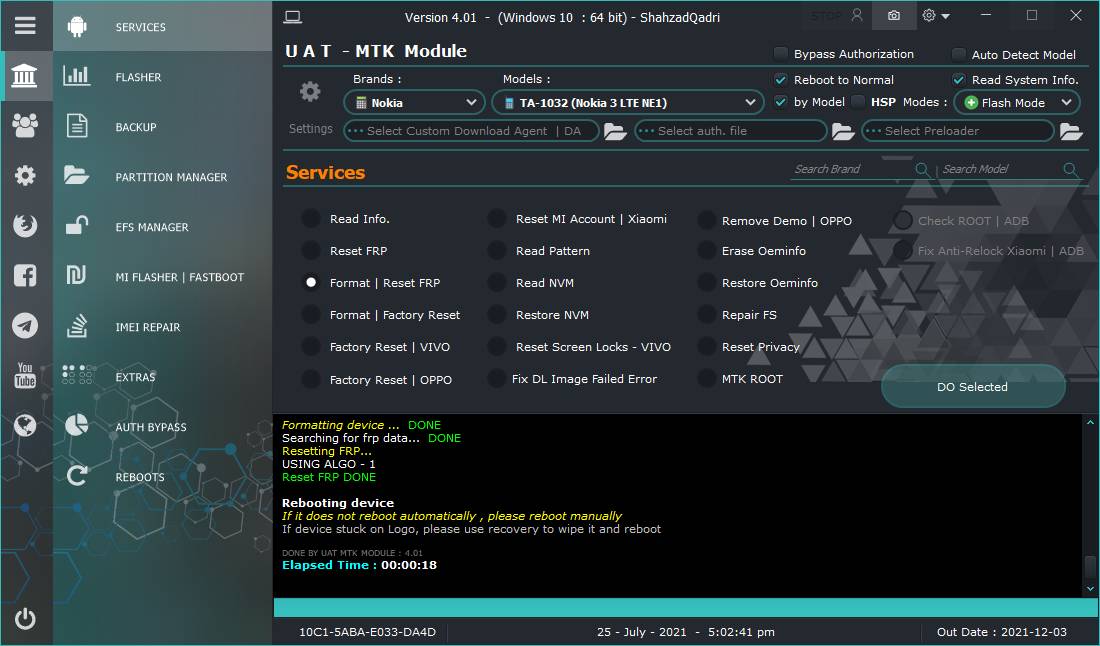Click the YouTube icon in sidebar
This screenshot has width=1100, height=646.
pos(25,375)
